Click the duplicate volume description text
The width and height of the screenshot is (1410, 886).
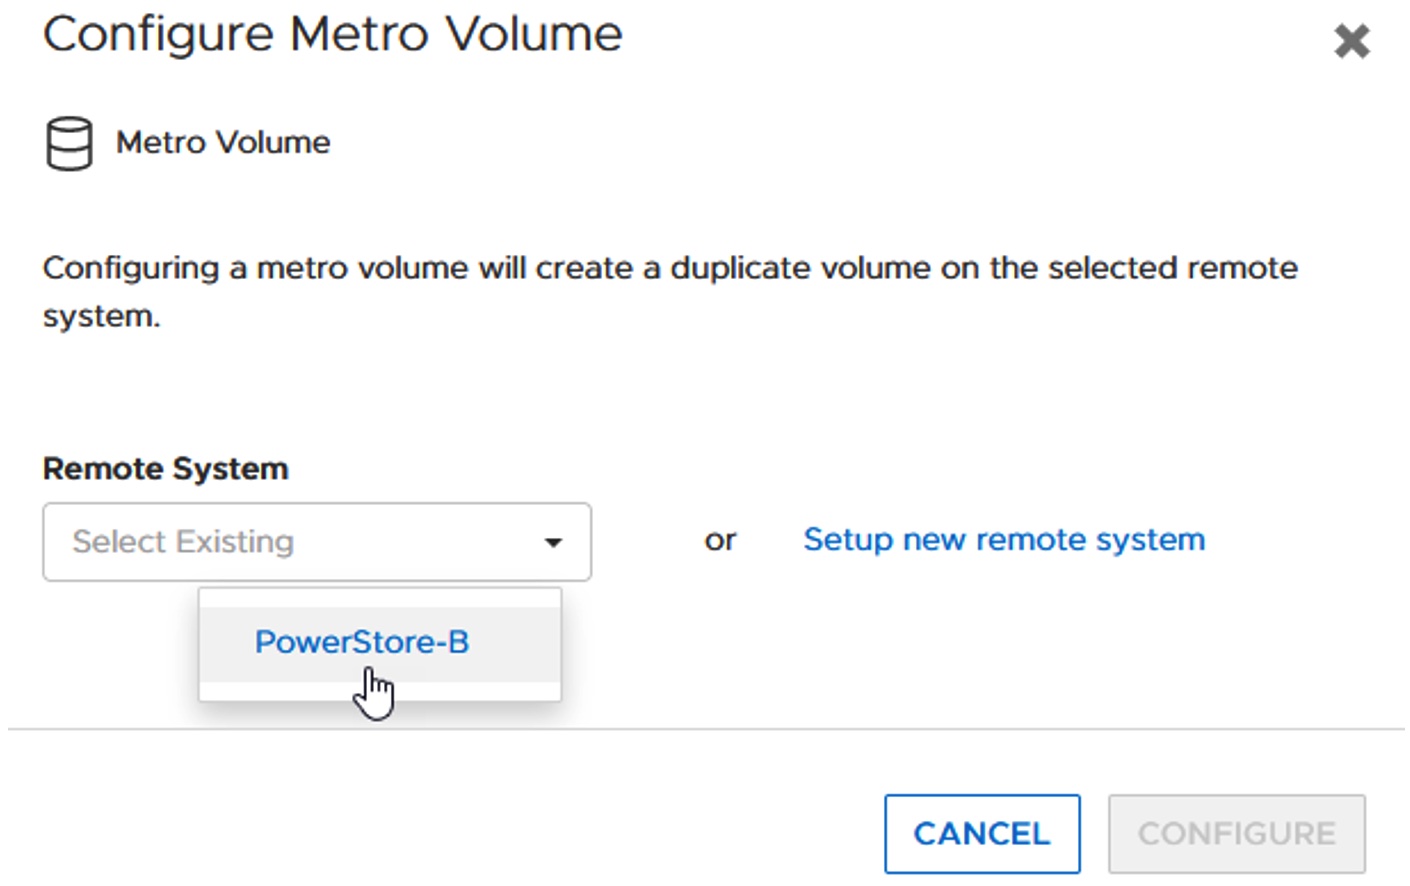(670, 292)
